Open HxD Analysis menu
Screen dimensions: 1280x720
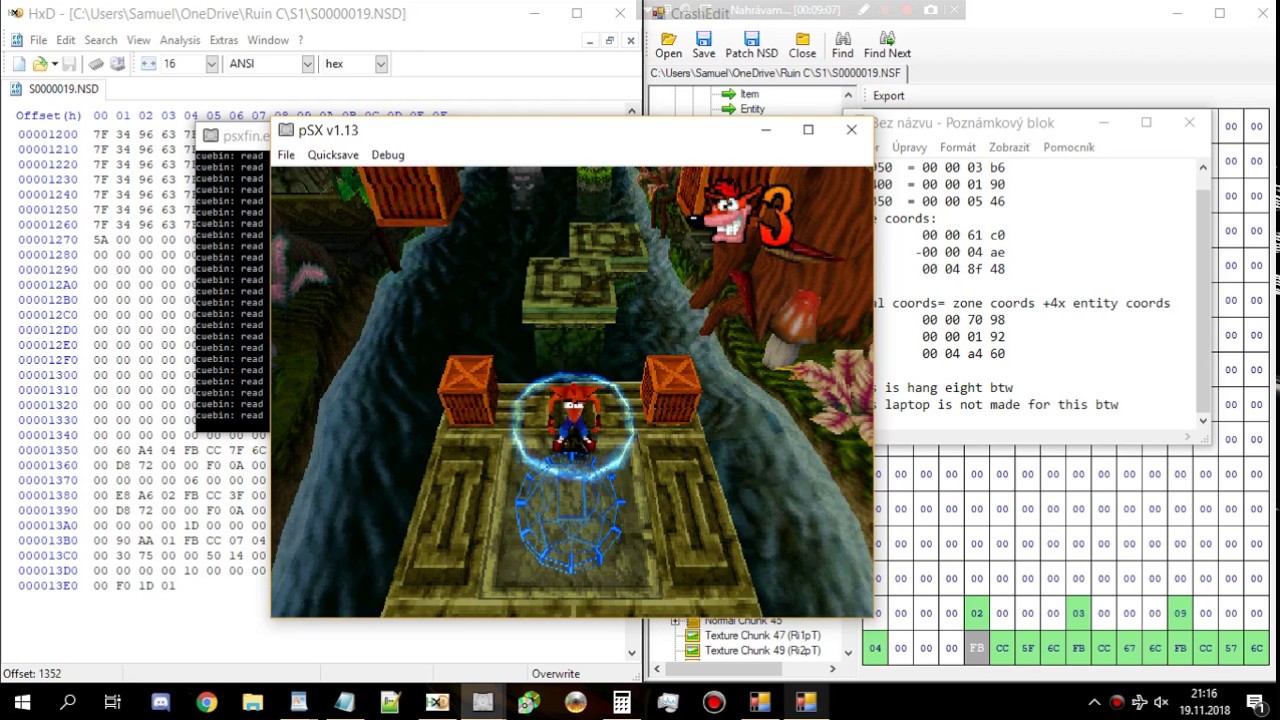click(x=180, y=40)
